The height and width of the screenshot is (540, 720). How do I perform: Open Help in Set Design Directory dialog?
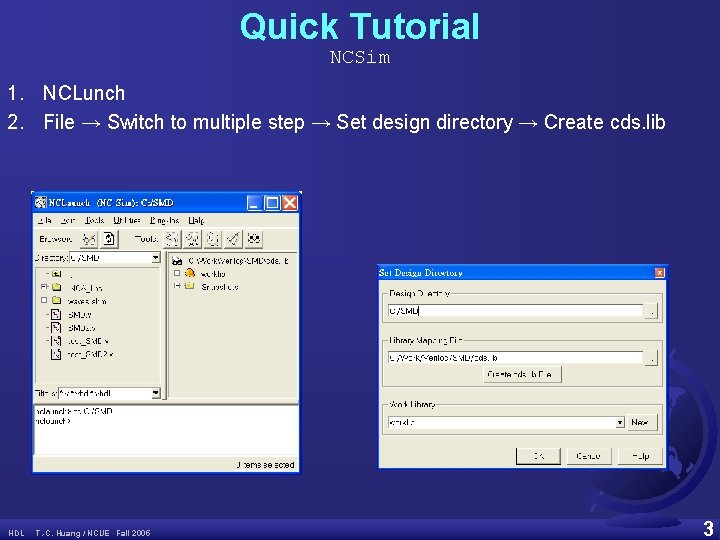[x=640, y=456]
